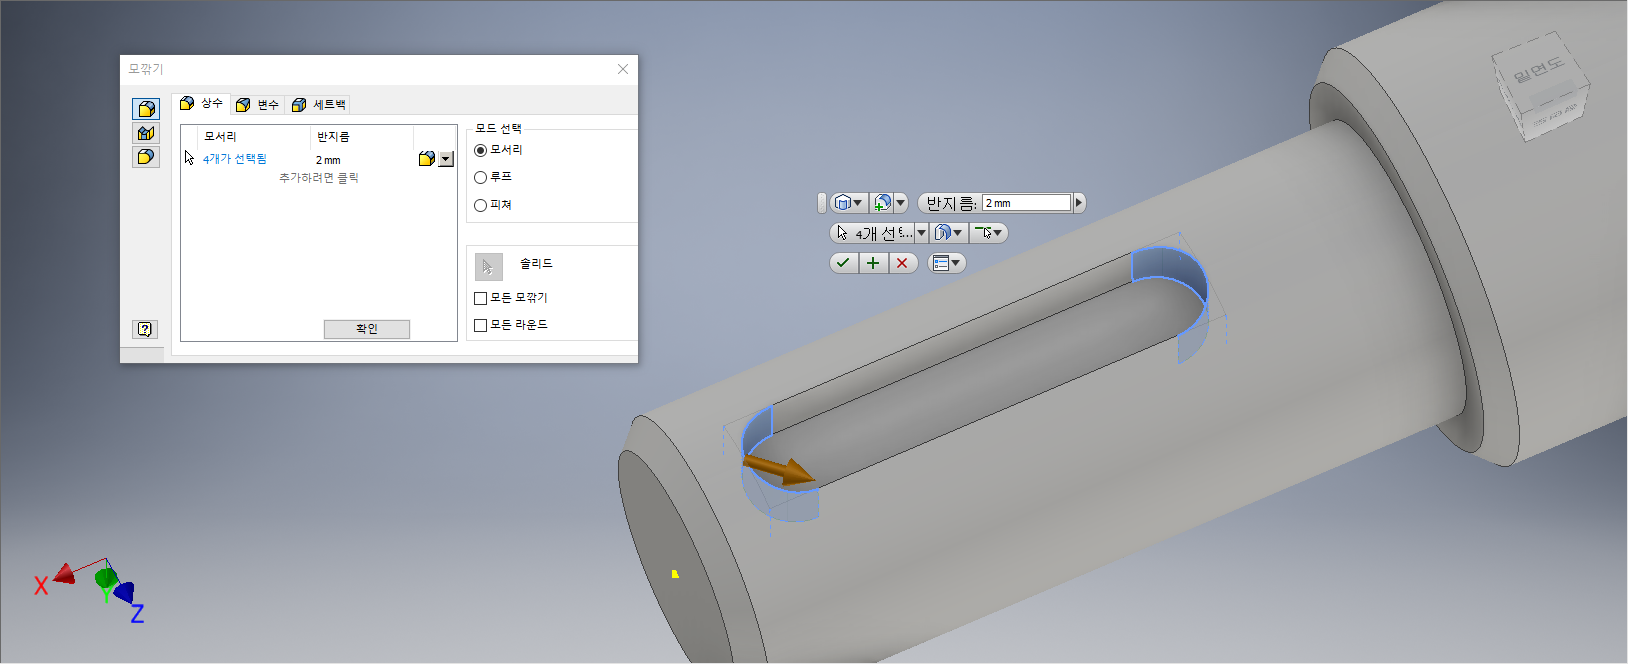Switch to the 세트백 tab

click(318, 104)
